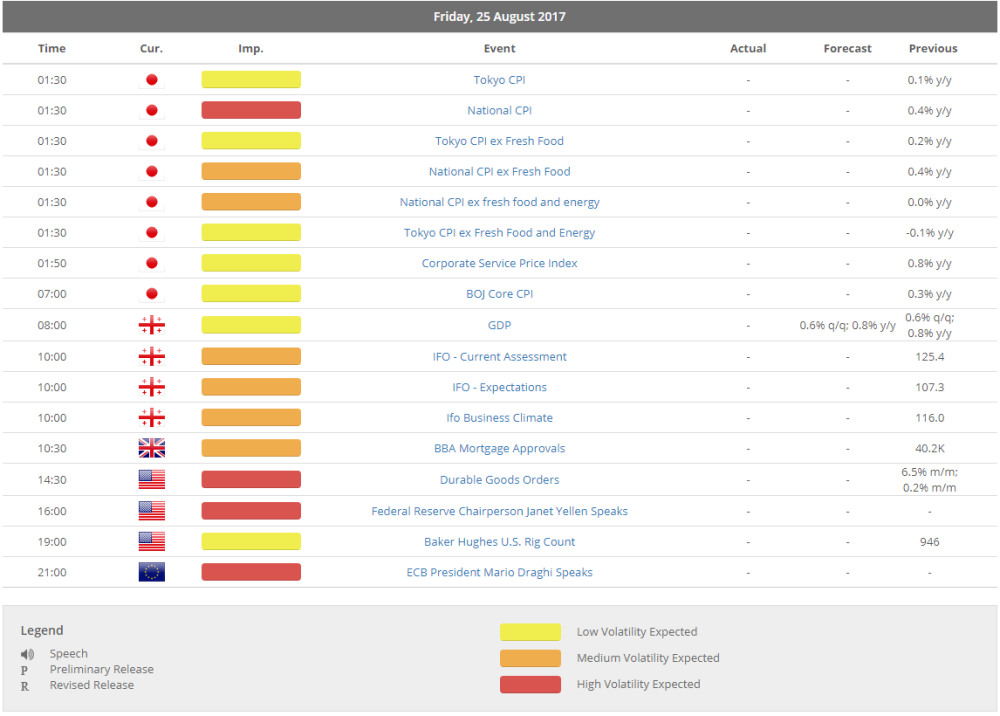Click the red impact bar on National CPI row

pyautogui.click(x=251, y=110)
